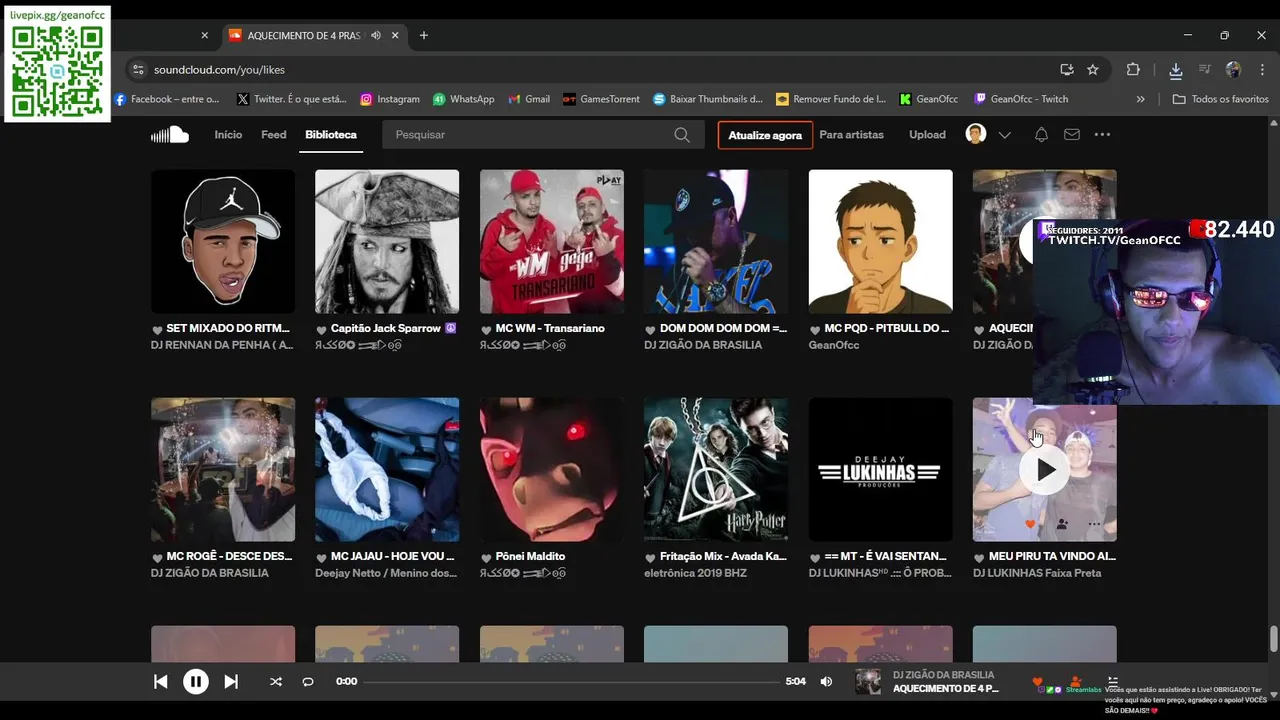Open the GamesTorrent bookmark

(601, 99)
